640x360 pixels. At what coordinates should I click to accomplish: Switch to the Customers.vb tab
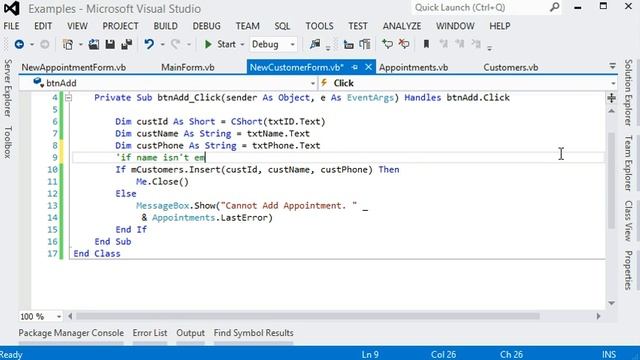511,67
